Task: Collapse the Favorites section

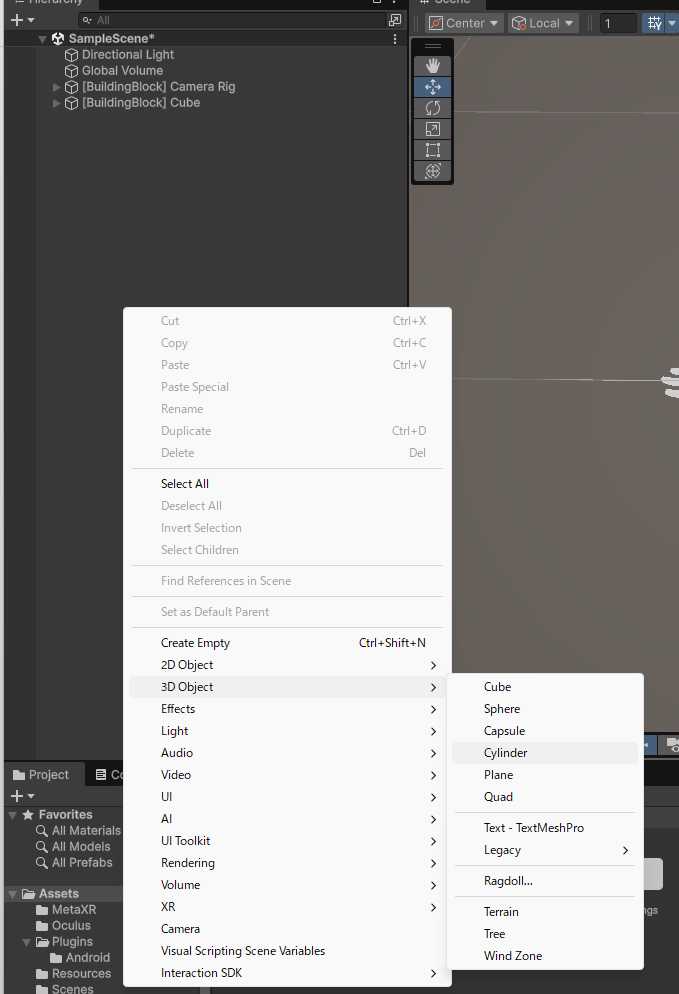Action: 12,815
